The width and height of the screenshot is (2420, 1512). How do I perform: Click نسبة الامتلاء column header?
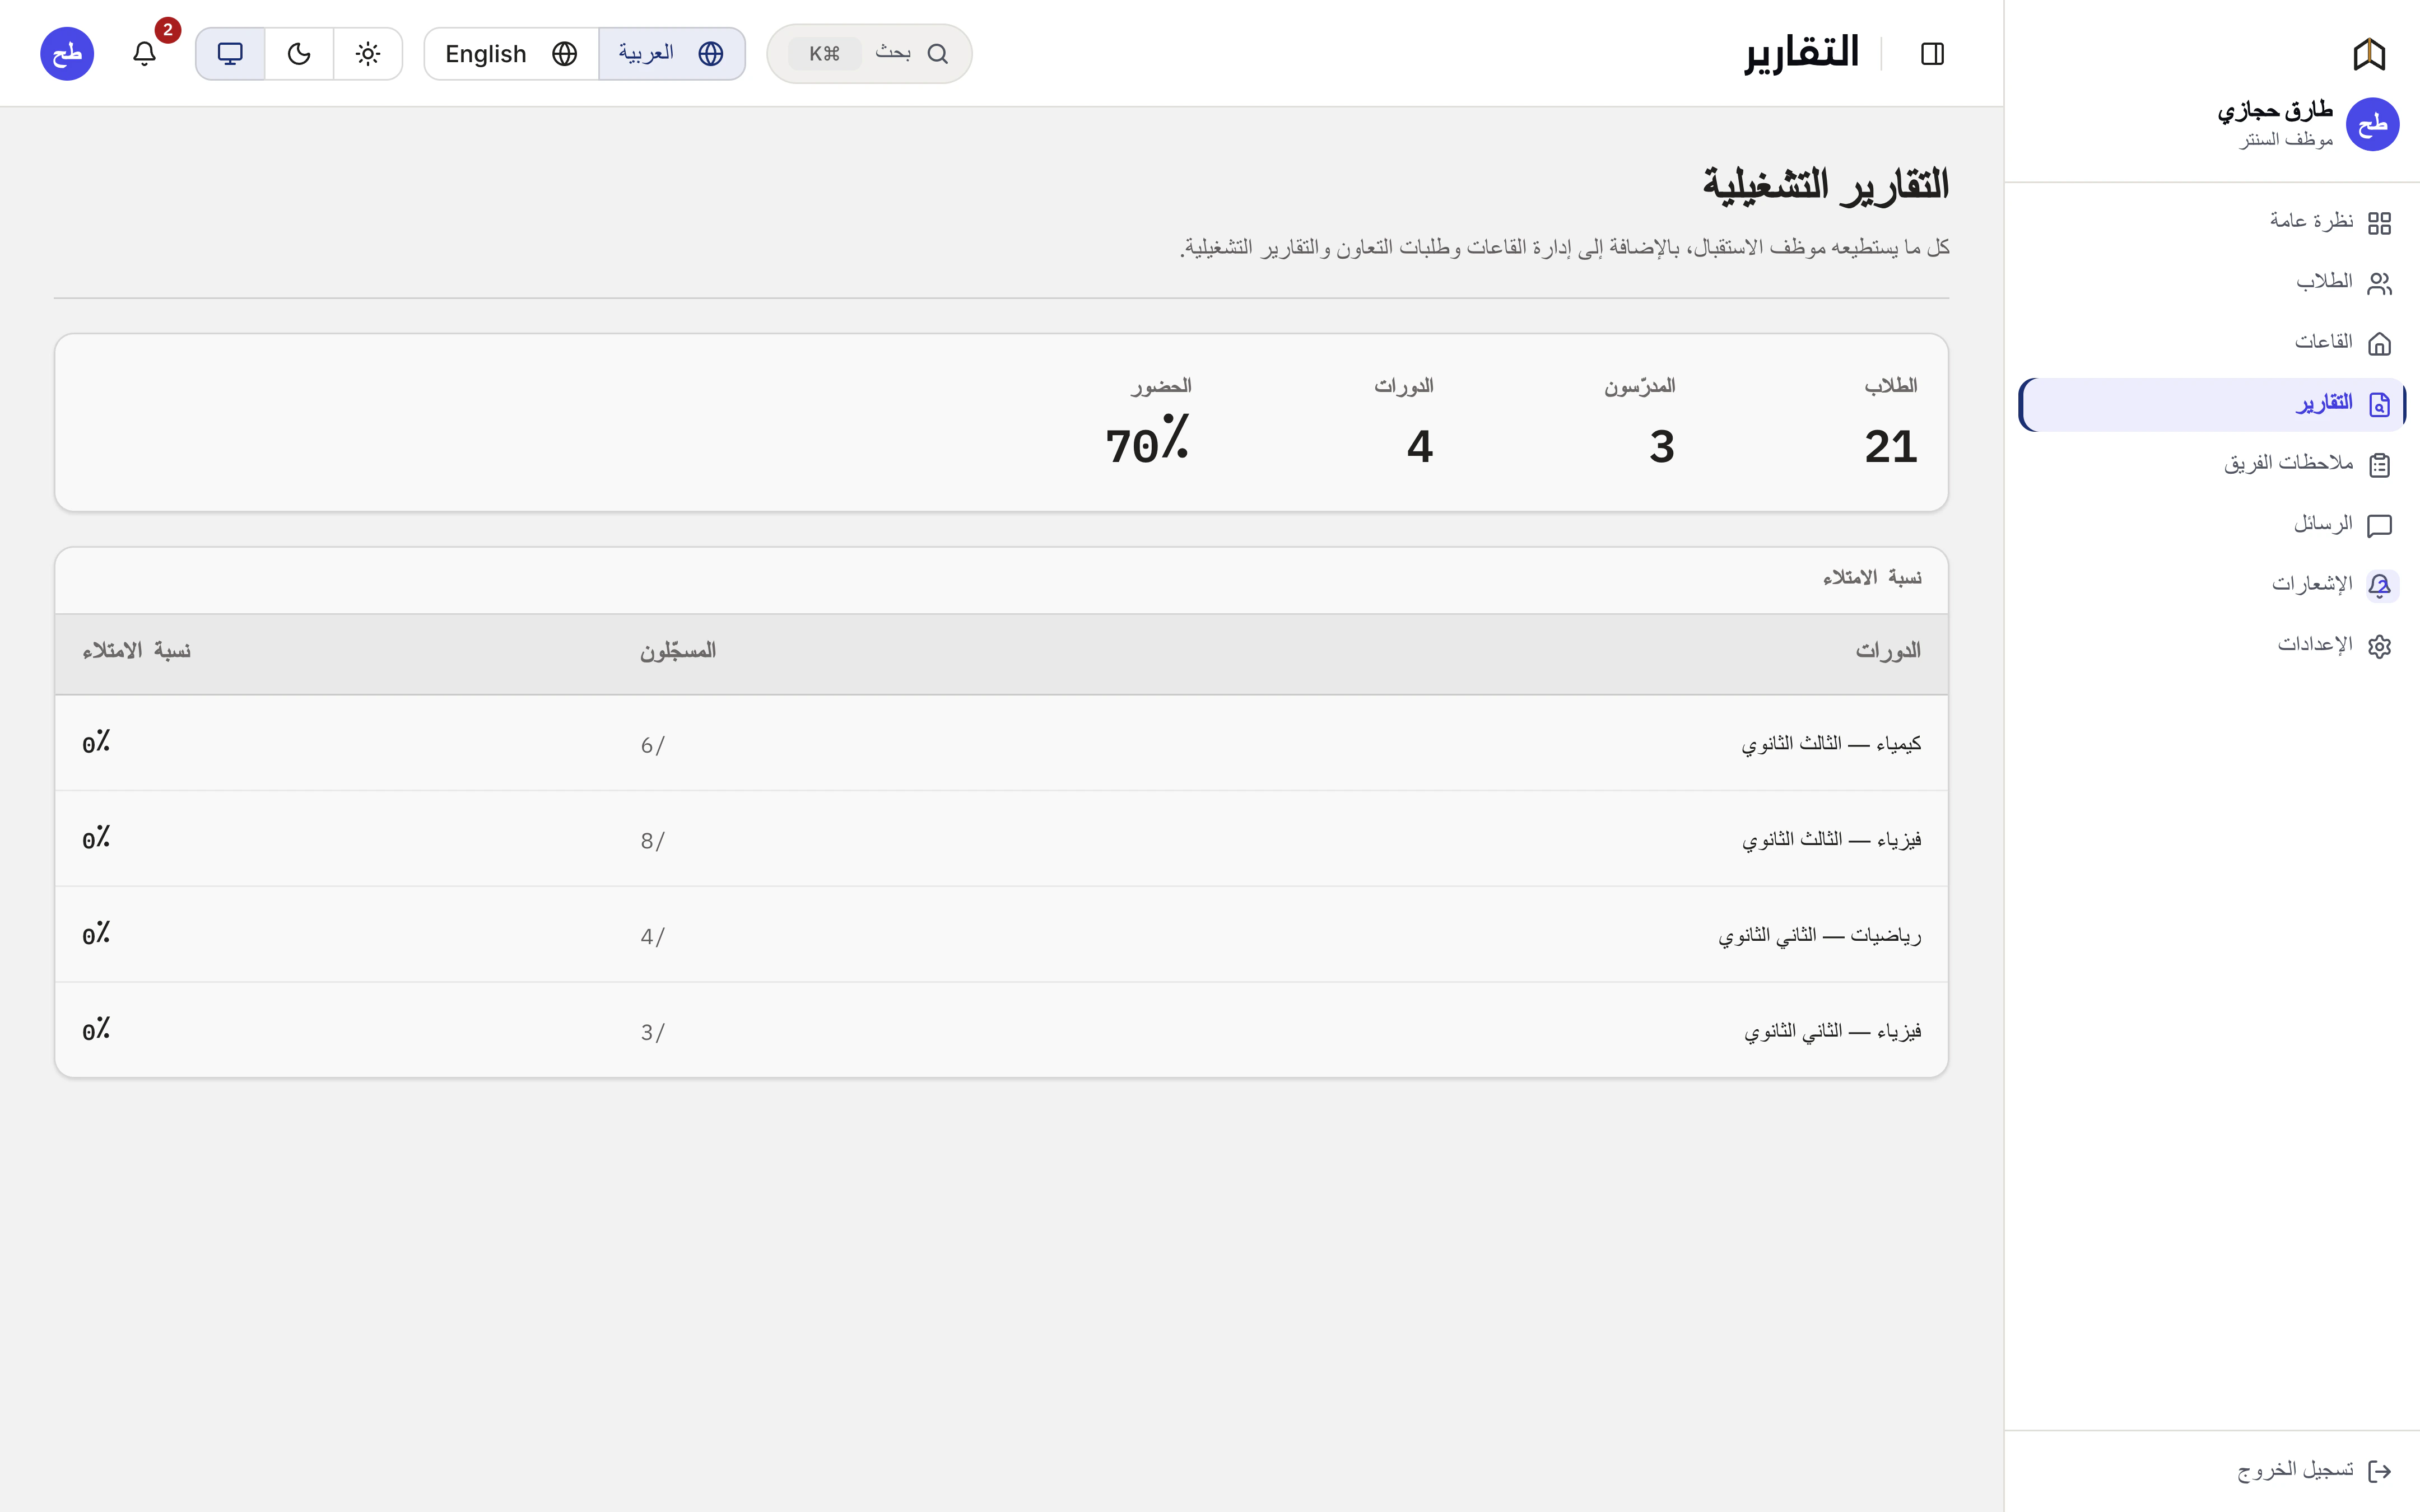point(136,652)
